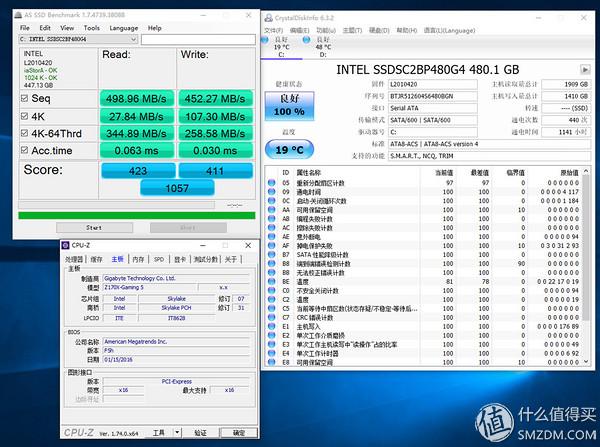Switch to 处理器 tab in CPU-Z
Image resolution: width=600 pixels, height=447 pixels.
(74, 259)
